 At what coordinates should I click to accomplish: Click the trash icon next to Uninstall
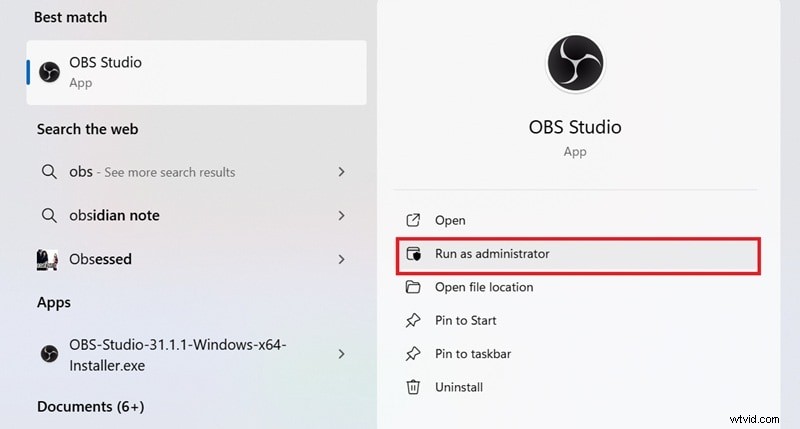pos(413,387)
